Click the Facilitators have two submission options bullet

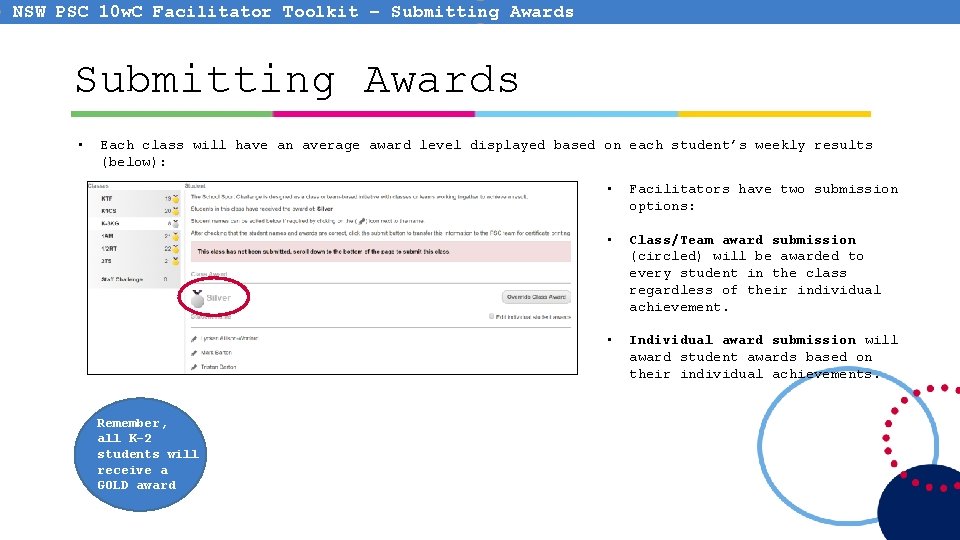(x=763, y=198)
